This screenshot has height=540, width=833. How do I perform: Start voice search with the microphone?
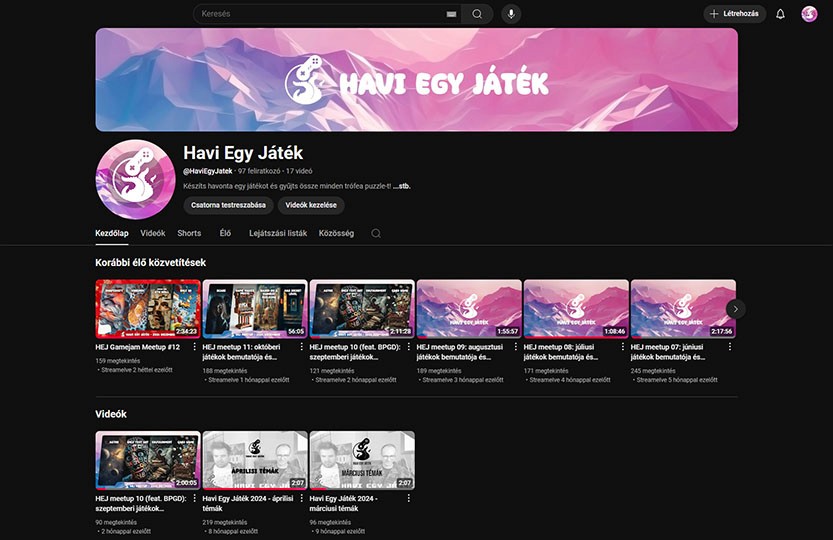point(511,14)
